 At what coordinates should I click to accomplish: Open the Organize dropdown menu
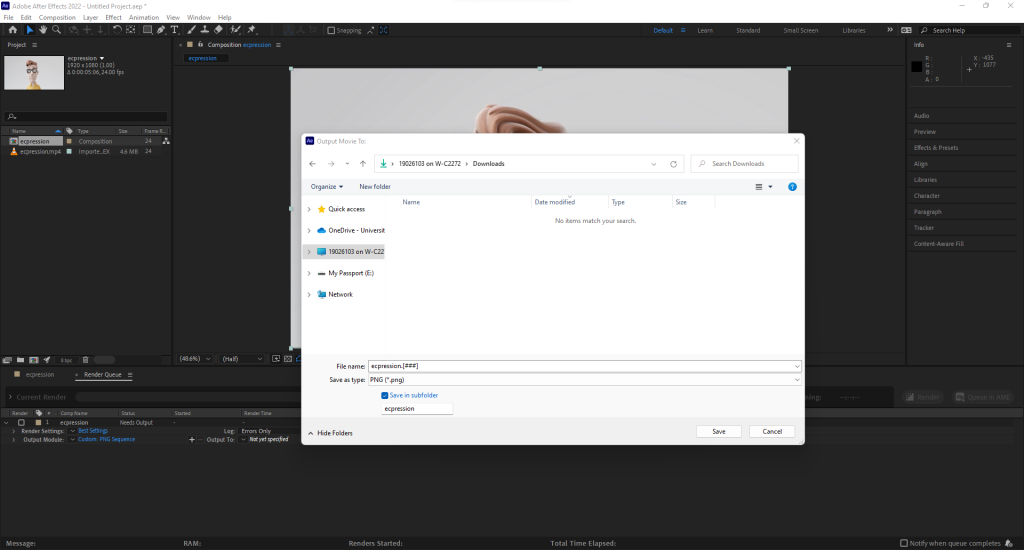point(327,187)
